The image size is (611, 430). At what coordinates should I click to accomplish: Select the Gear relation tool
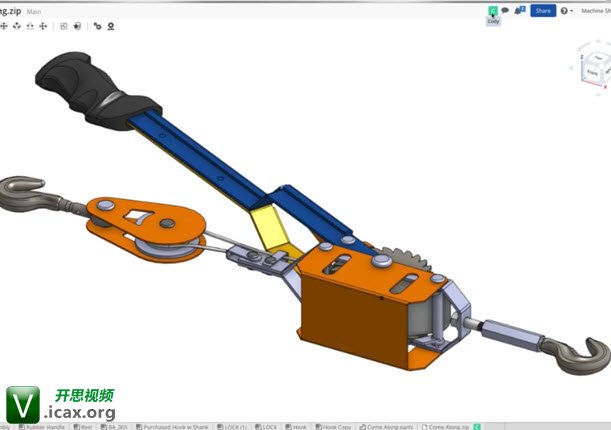click(97, 26)
